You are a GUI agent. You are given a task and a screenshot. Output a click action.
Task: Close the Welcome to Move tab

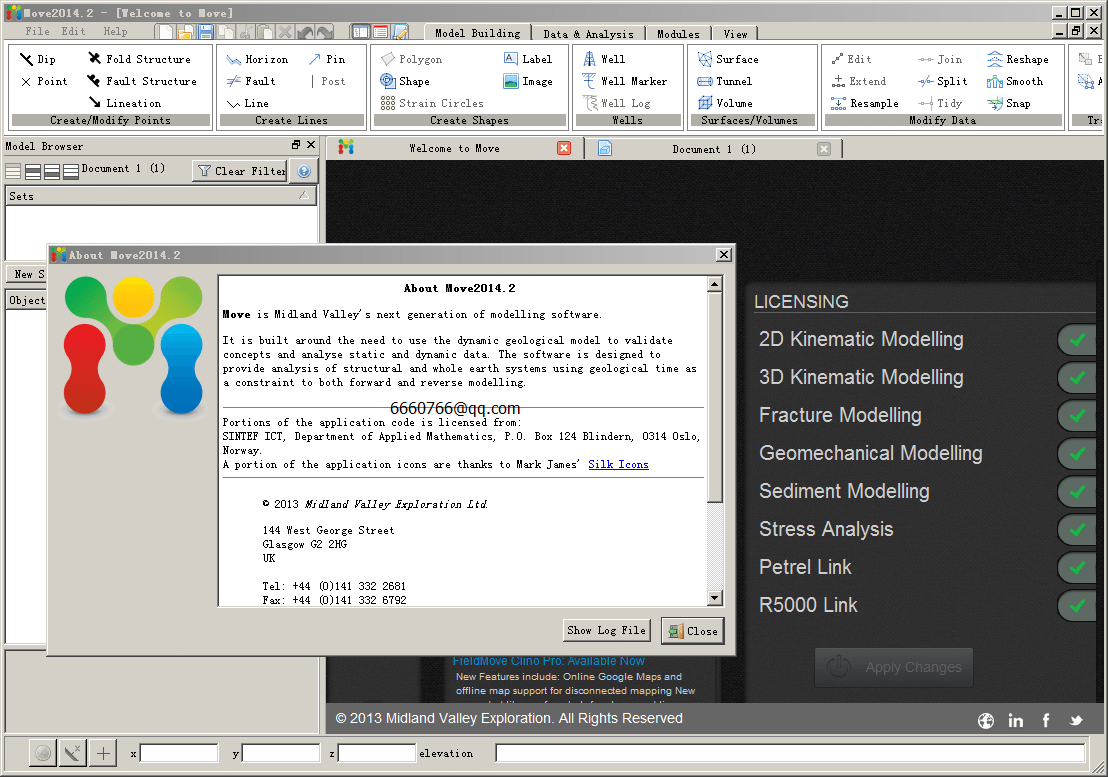[x=564, y=148]
